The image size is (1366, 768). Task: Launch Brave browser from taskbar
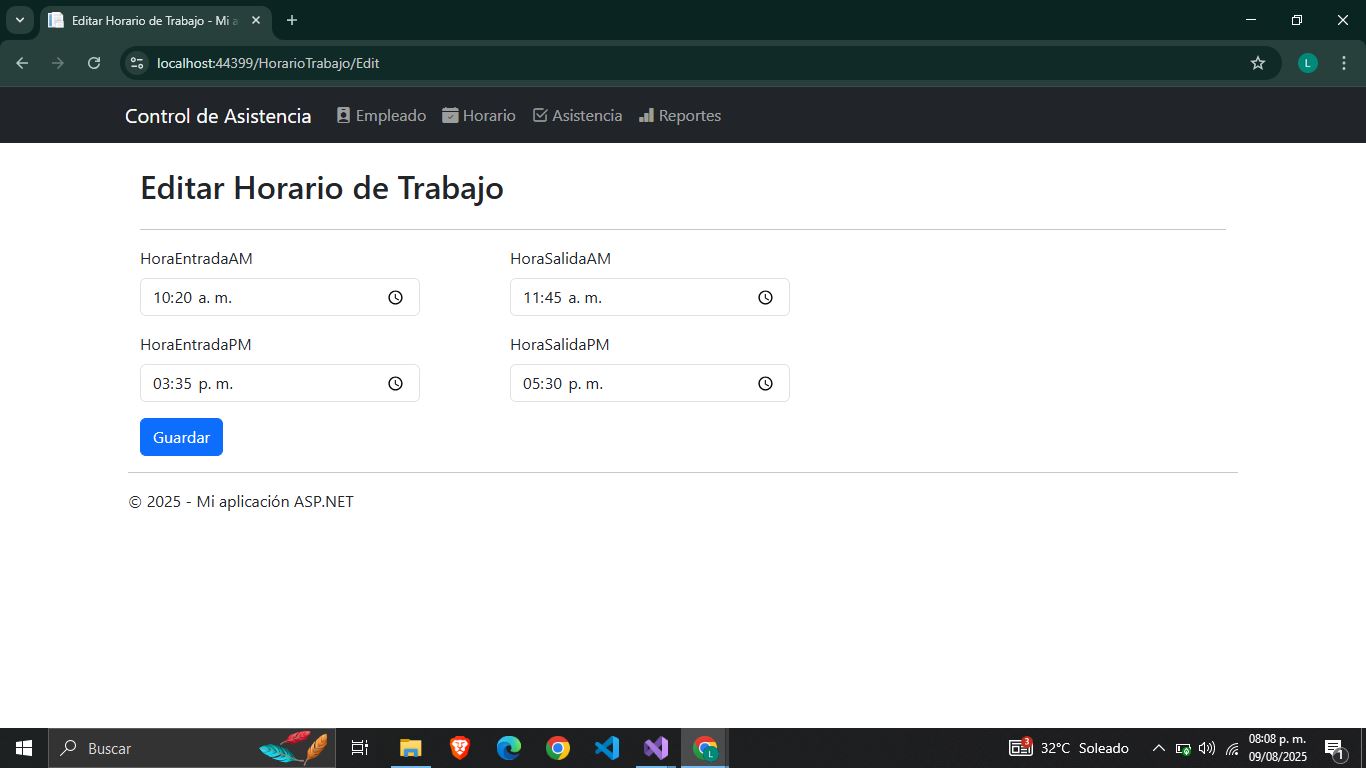(460, 748)
